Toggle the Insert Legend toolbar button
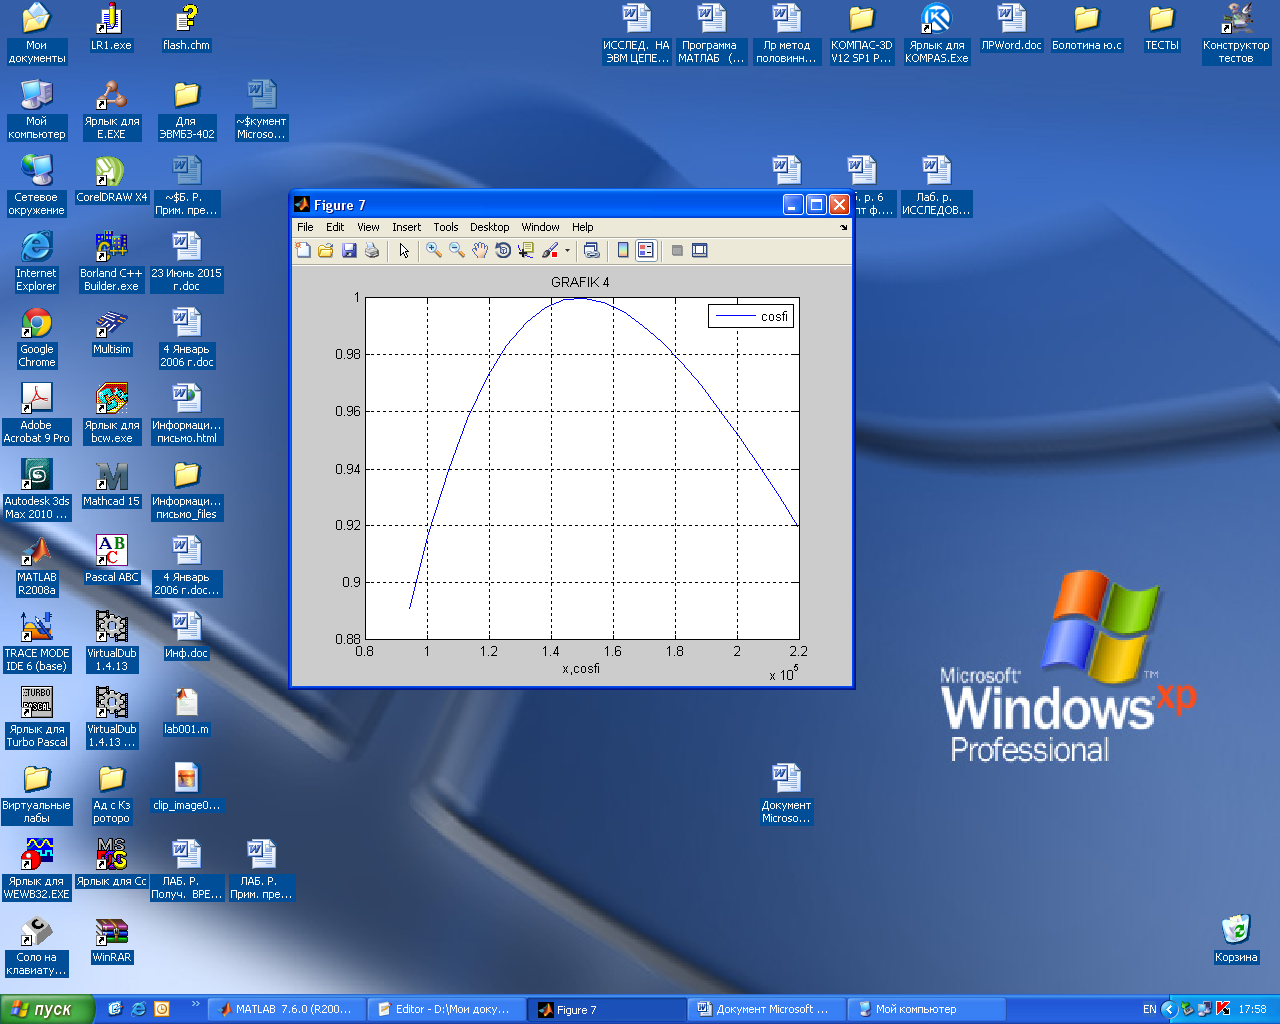 (646, 250)
